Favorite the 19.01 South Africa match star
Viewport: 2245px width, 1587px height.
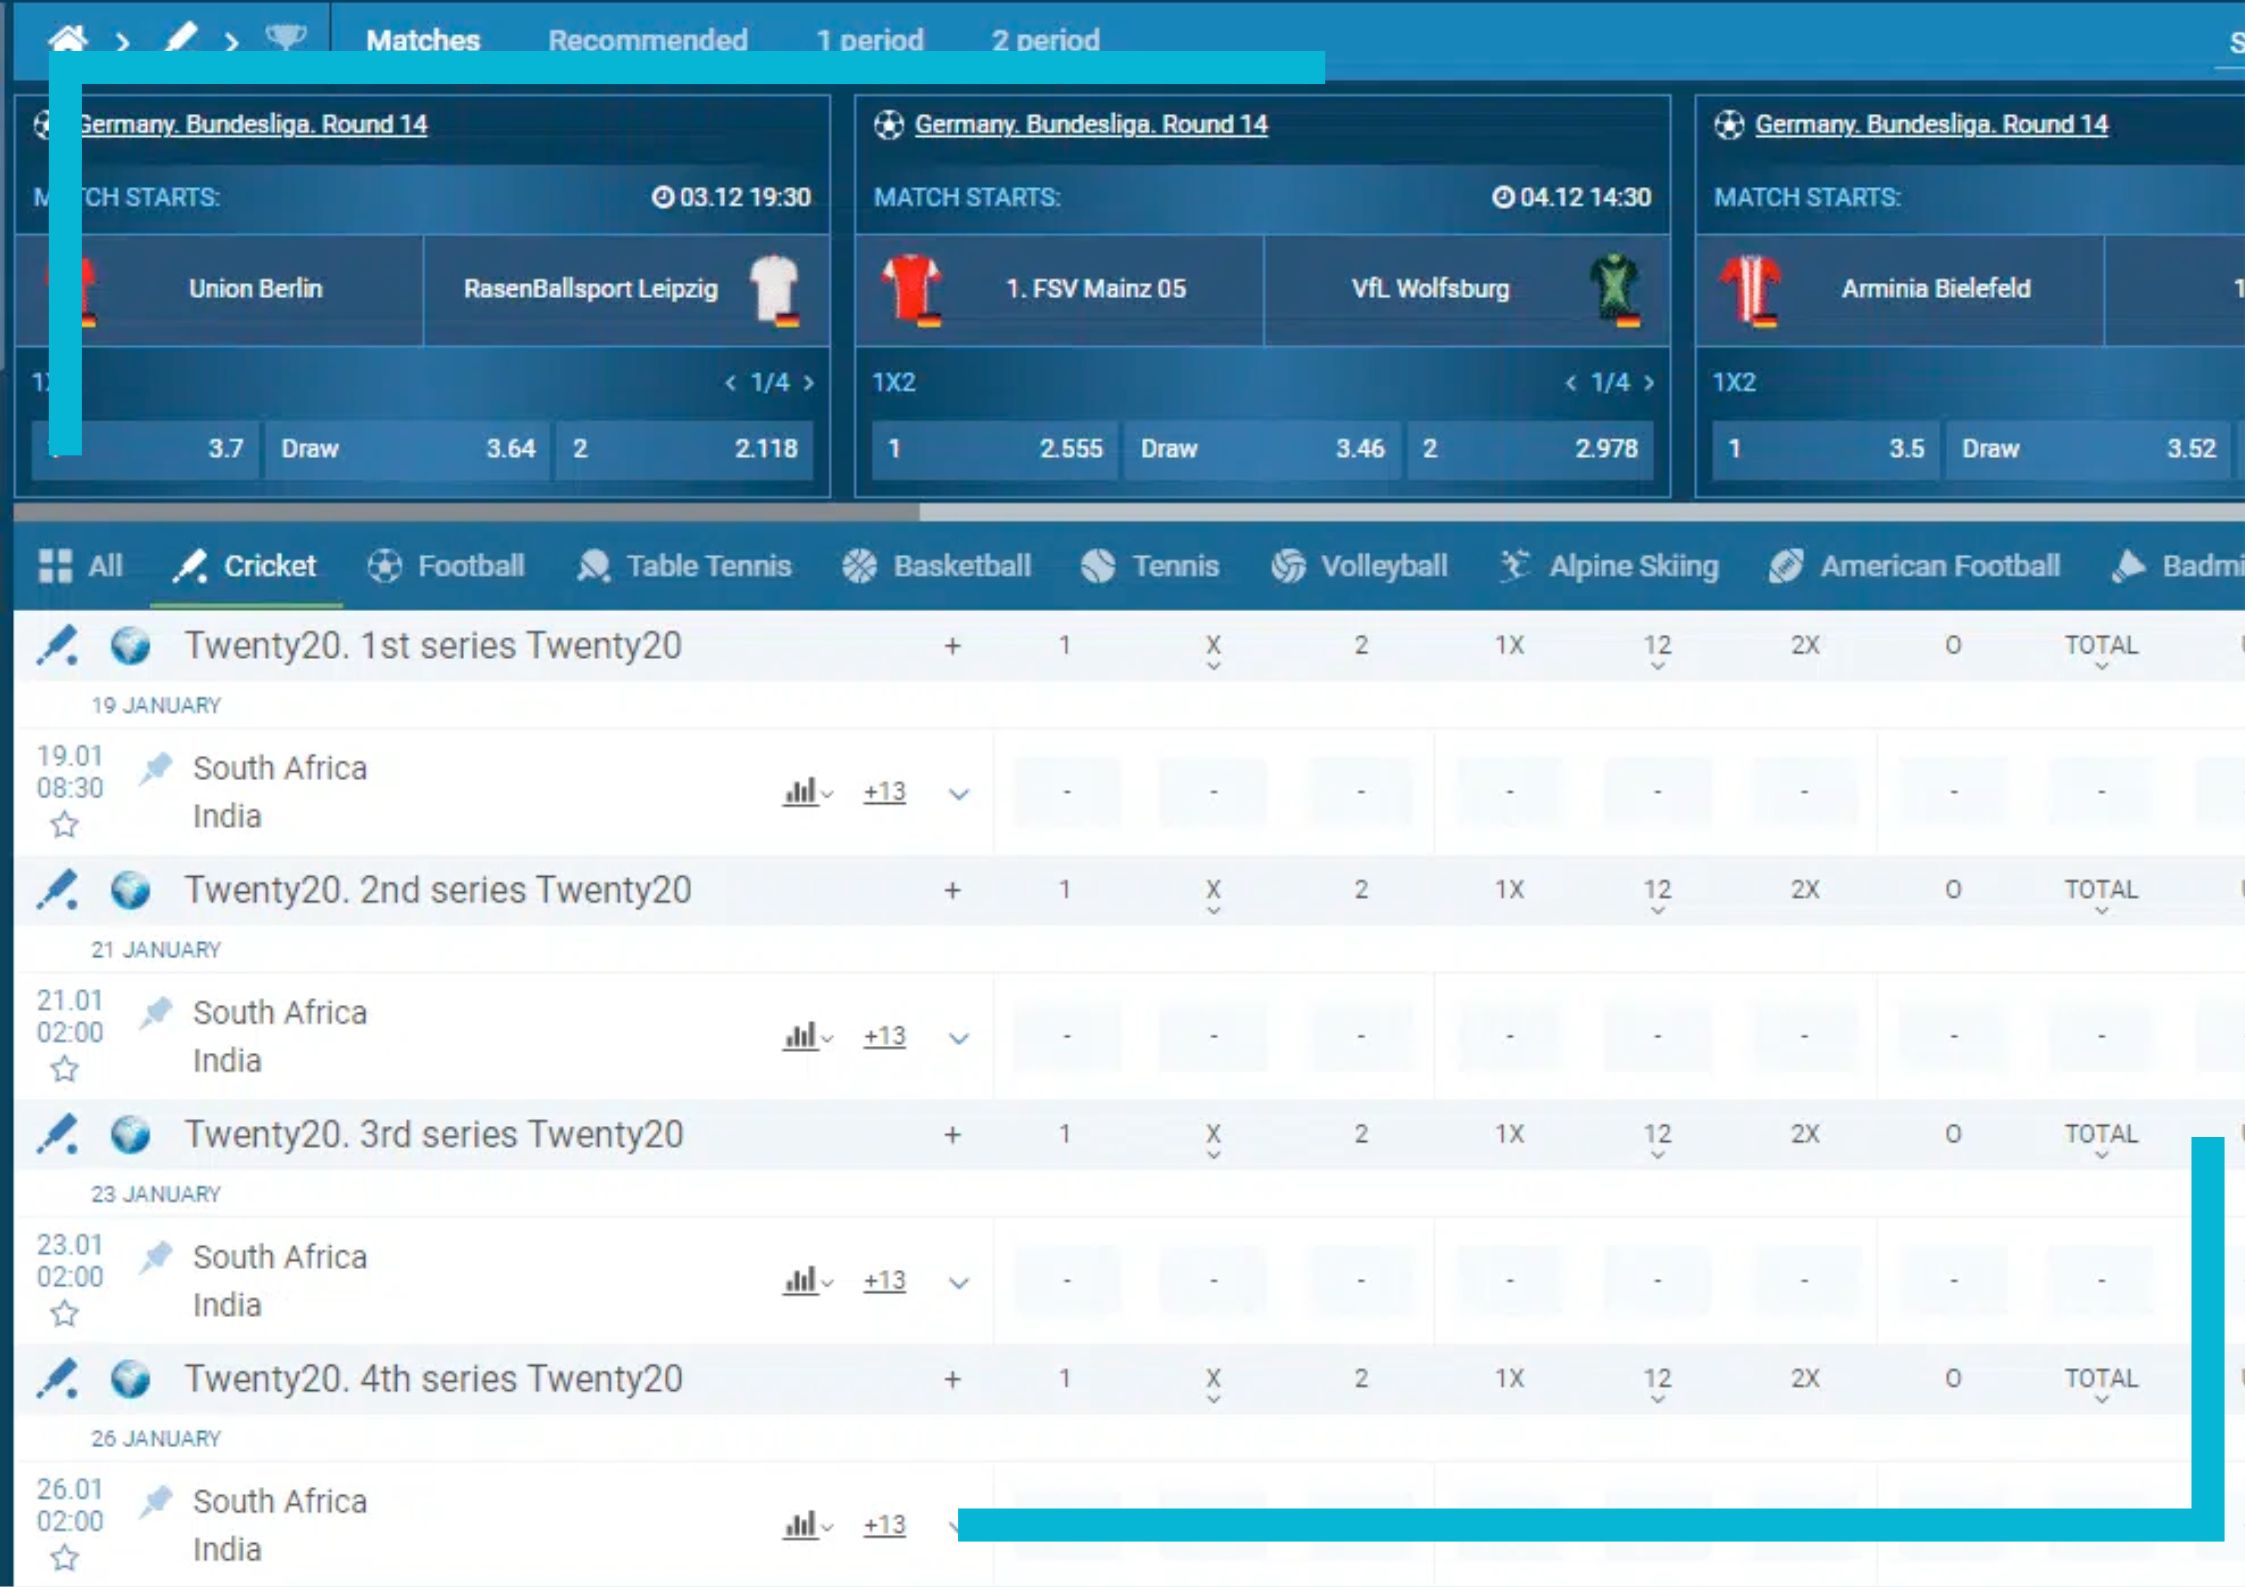(x=65, y=825)
